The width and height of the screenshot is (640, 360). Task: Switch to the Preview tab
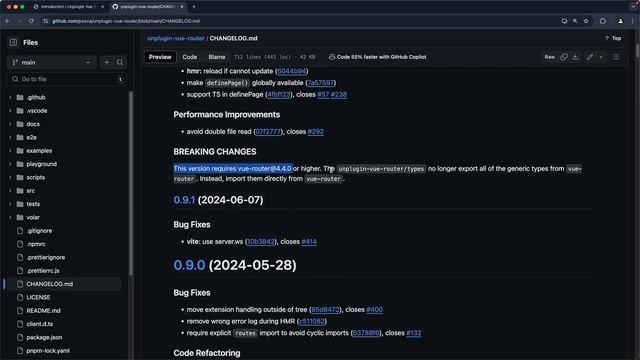[x=160, y=57]
